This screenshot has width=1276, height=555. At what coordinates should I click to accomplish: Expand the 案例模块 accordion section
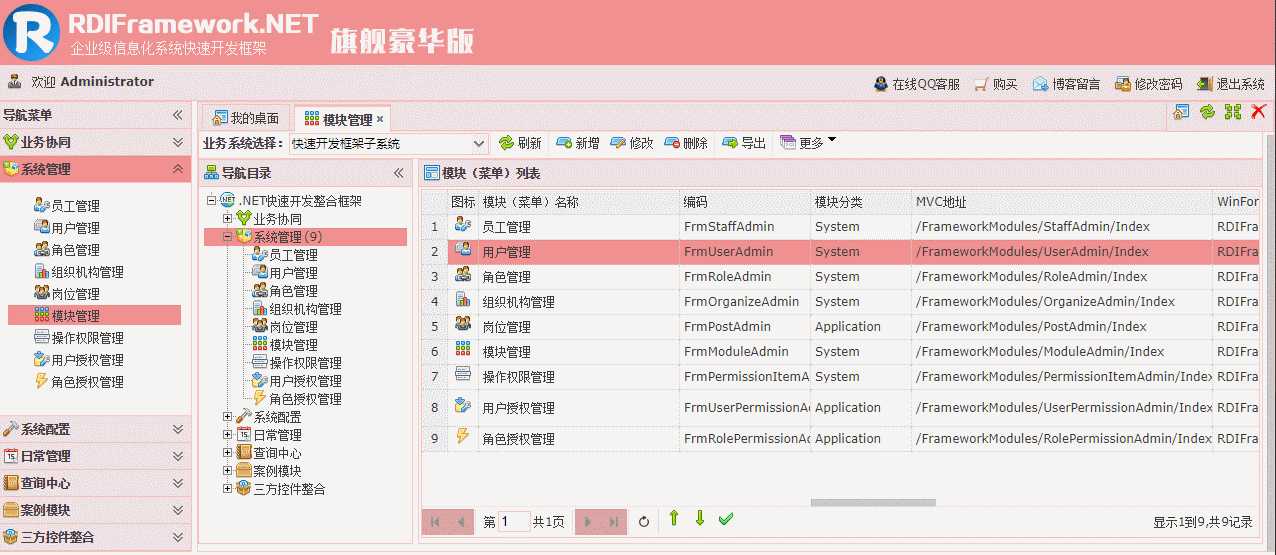pos(95,510)
